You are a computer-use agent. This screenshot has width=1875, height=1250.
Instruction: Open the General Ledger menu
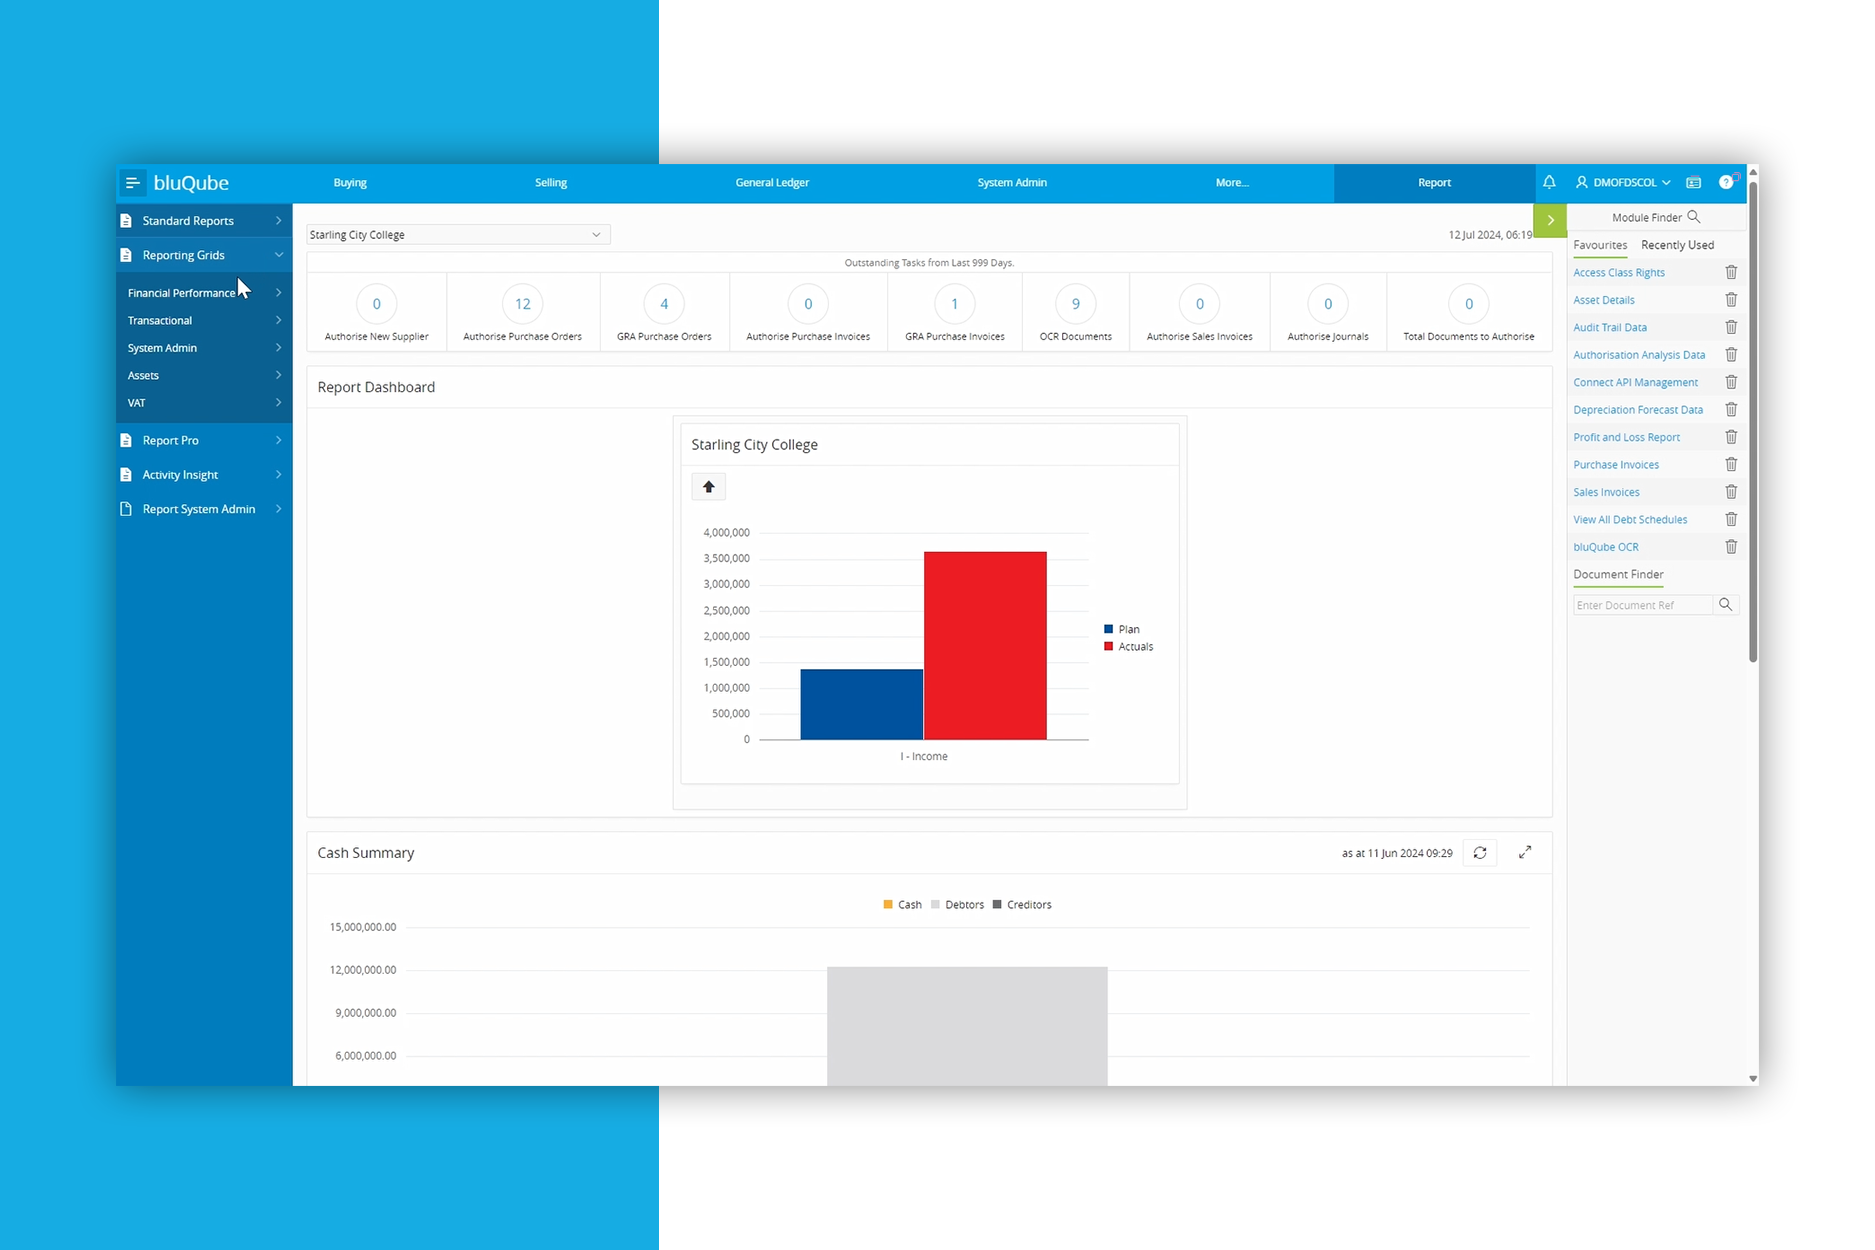tap(772, 183)
